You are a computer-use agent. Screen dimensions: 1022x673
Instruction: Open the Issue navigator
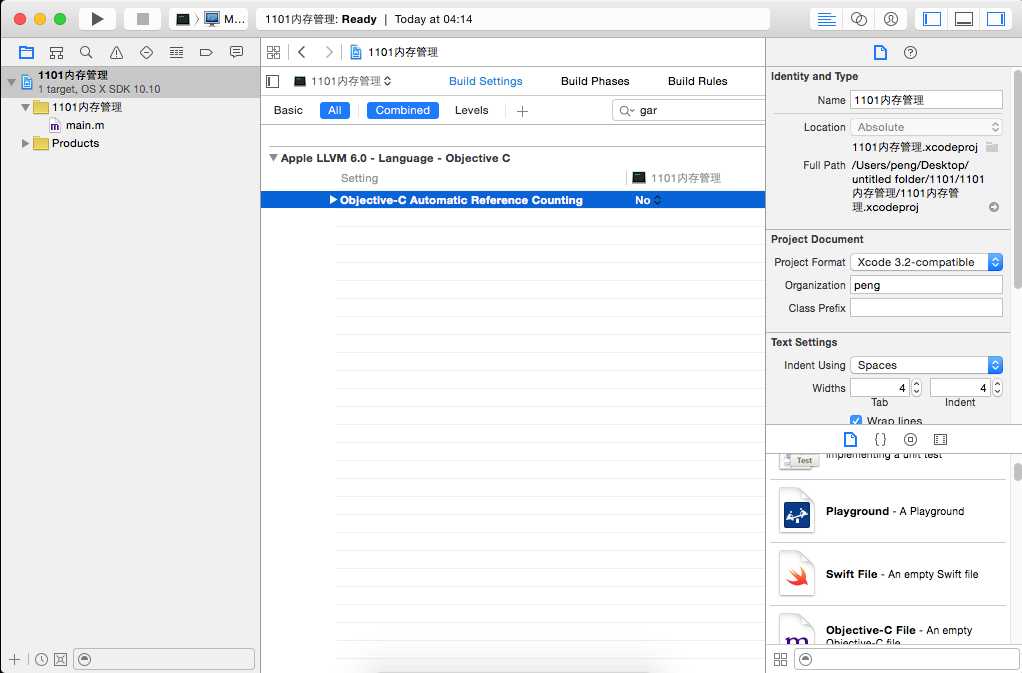click(116, 52)
